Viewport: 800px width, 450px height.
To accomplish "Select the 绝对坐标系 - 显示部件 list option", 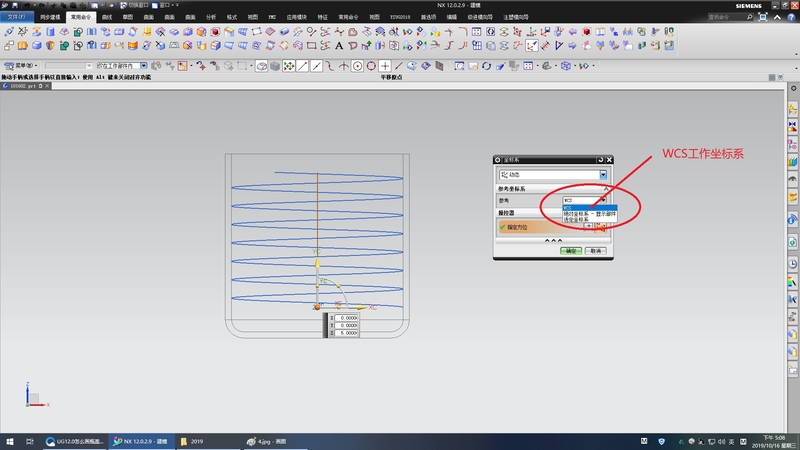I will [x=589, y=213].
